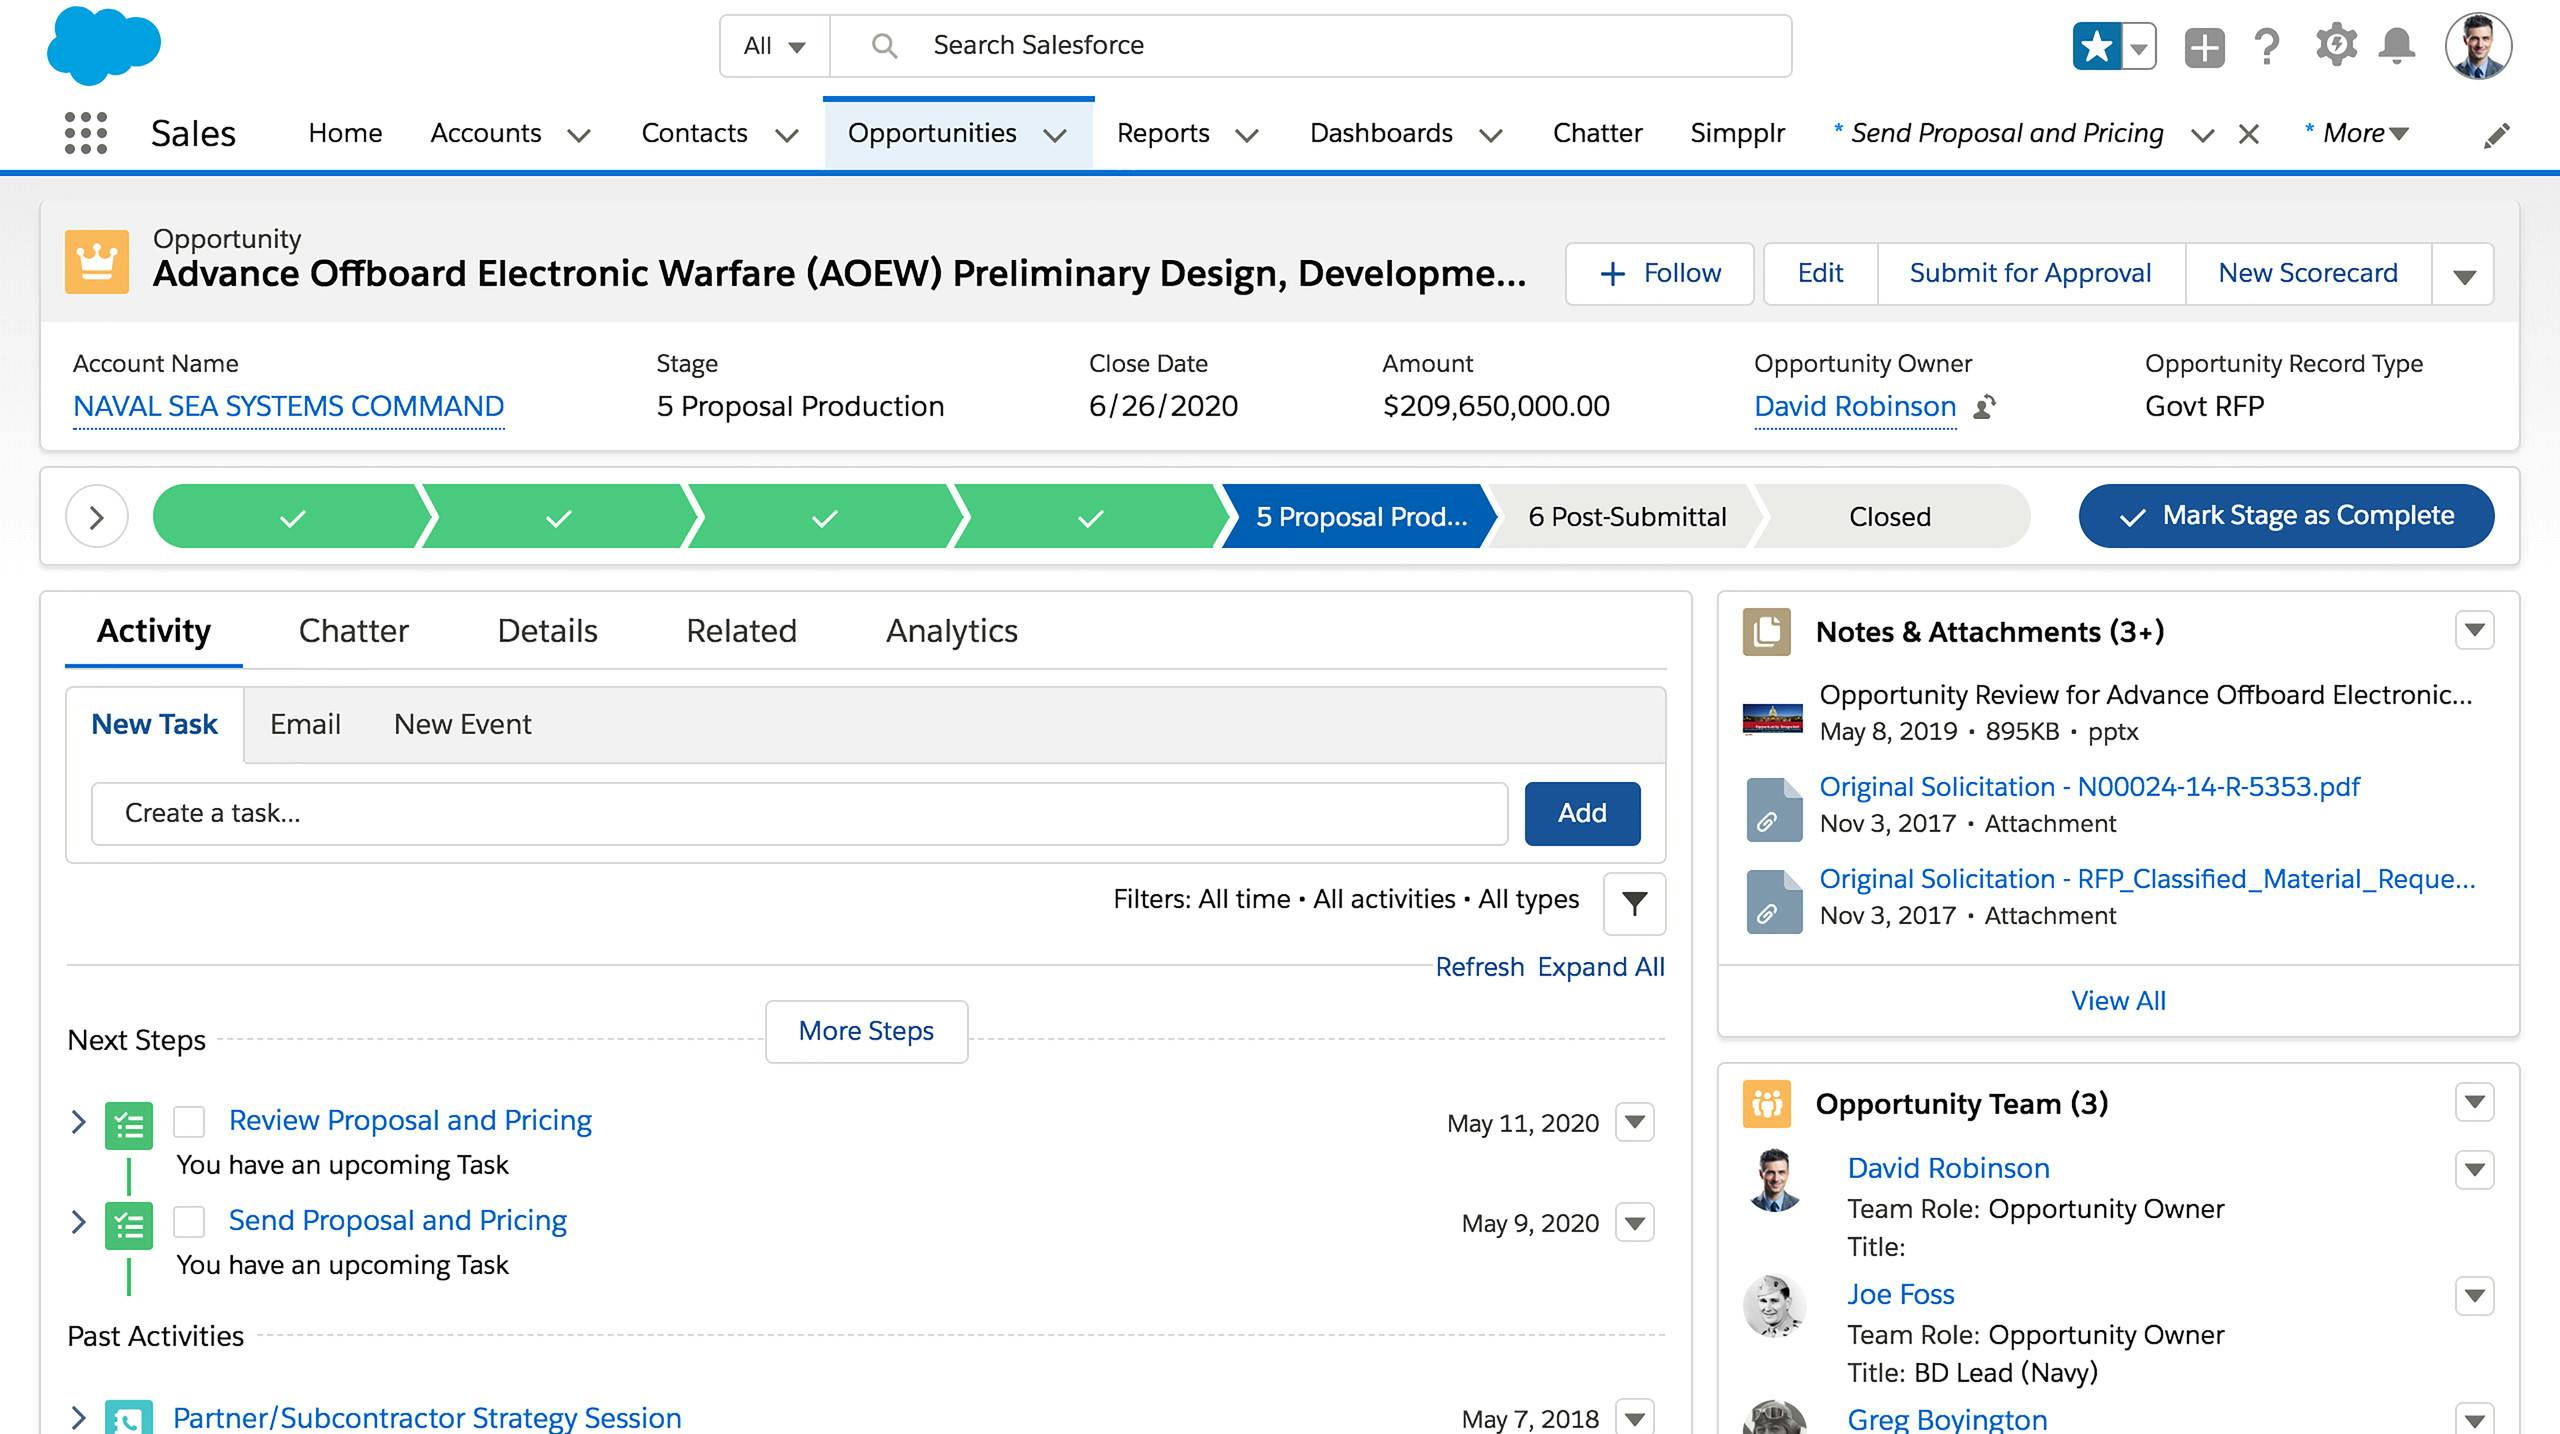The width and height of the screenshot is (2560, 1434).
Task: Expand the Review Proposal and Pricing task row
Action: tap(79, 1122)
